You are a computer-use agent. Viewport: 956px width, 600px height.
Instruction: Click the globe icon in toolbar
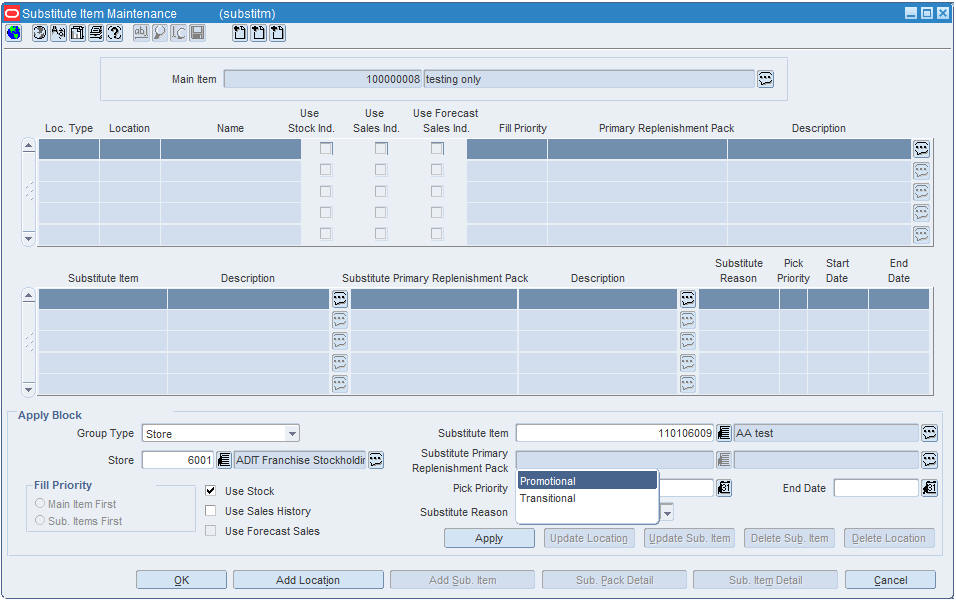13,33
